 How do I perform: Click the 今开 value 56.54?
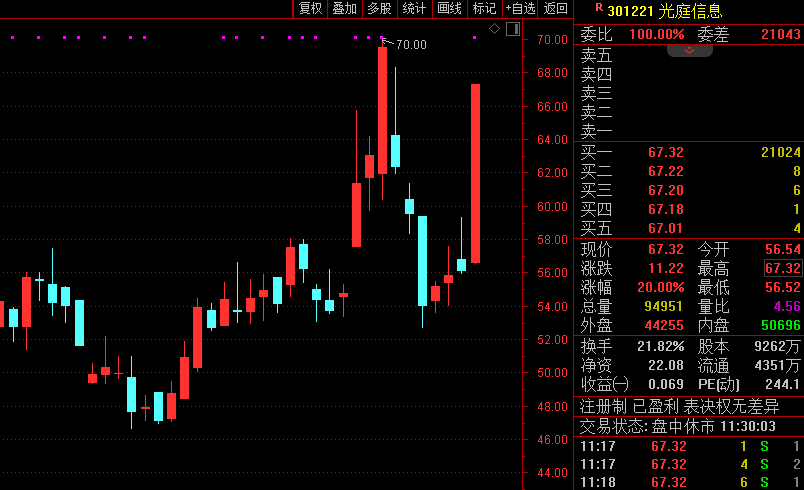[x=782, y=250]
